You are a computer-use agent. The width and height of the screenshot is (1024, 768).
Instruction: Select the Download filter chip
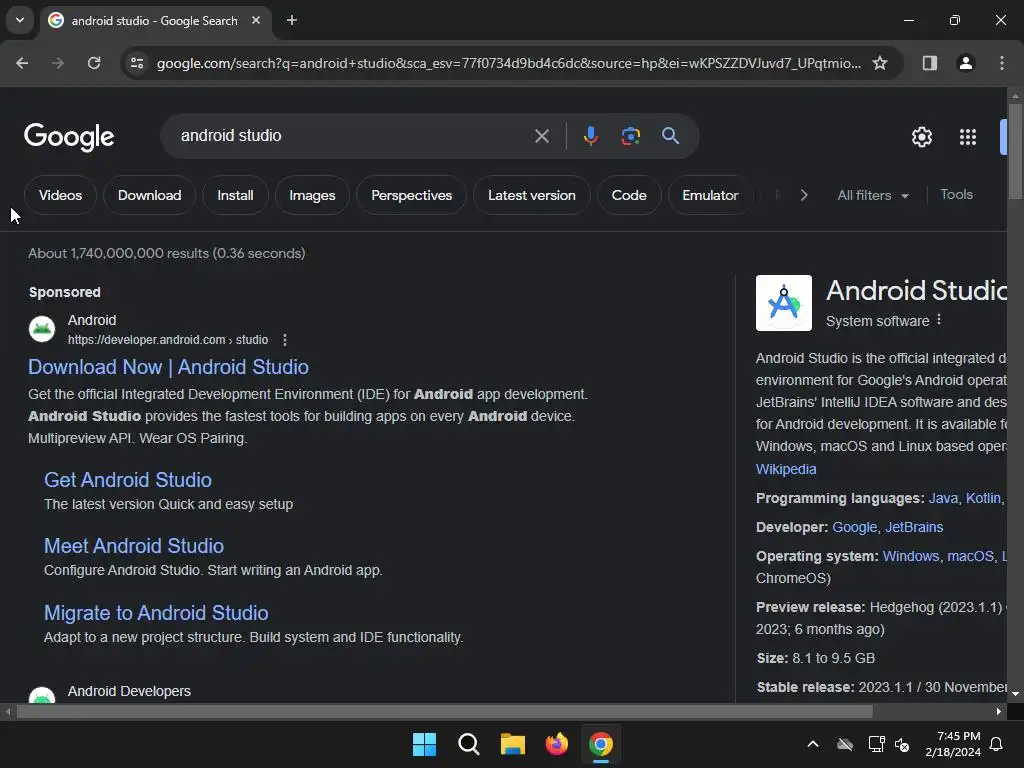point(150,195)
